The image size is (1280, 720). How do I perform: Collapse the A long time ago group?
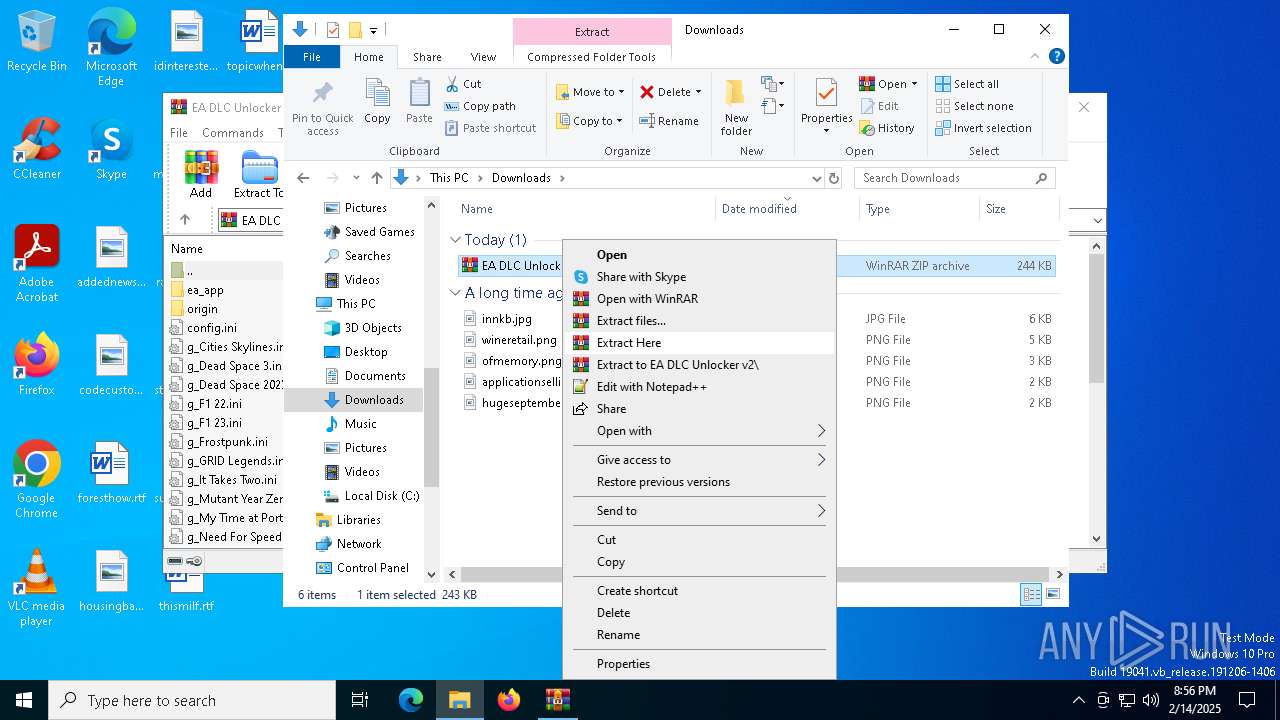point(456,293)
